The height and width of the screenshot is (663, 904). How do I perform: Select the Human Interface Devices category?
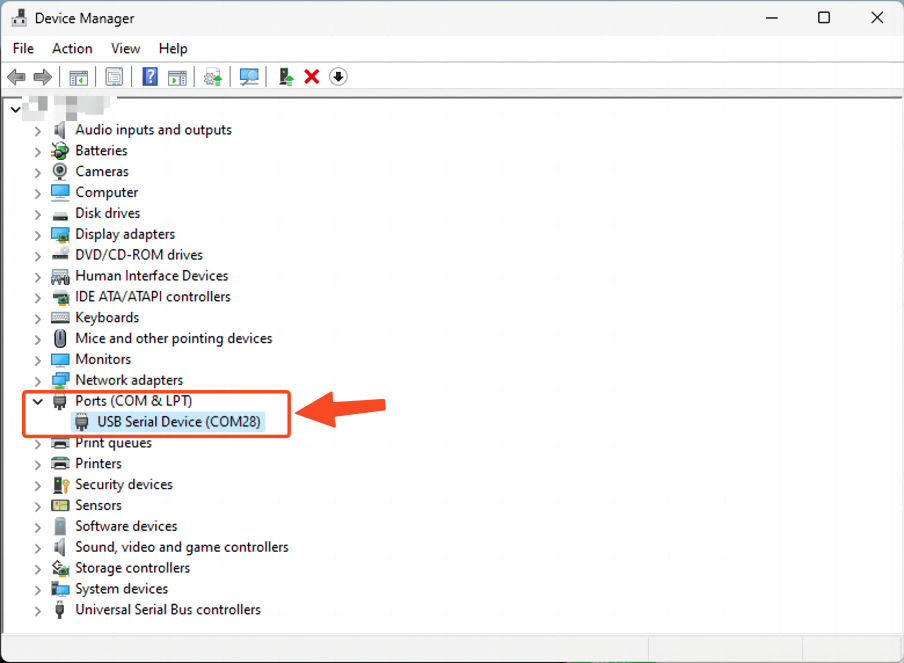151,276
